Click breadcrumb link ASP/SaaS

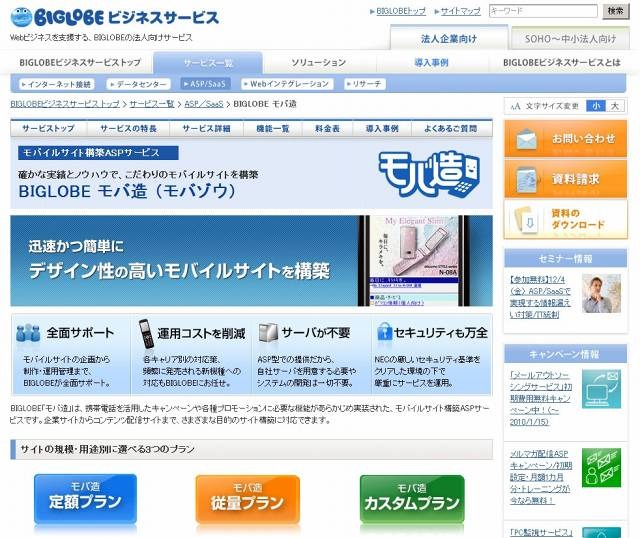click(204, 104)
